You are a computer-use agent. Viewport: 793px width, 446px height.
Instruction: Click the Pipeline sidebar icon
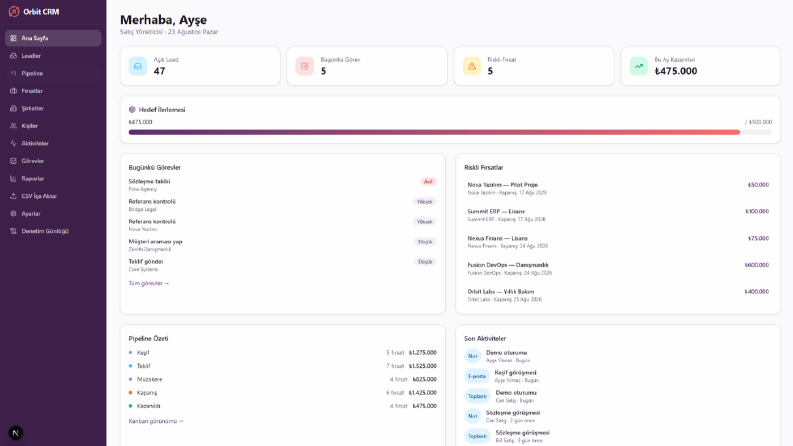[13, 73]
